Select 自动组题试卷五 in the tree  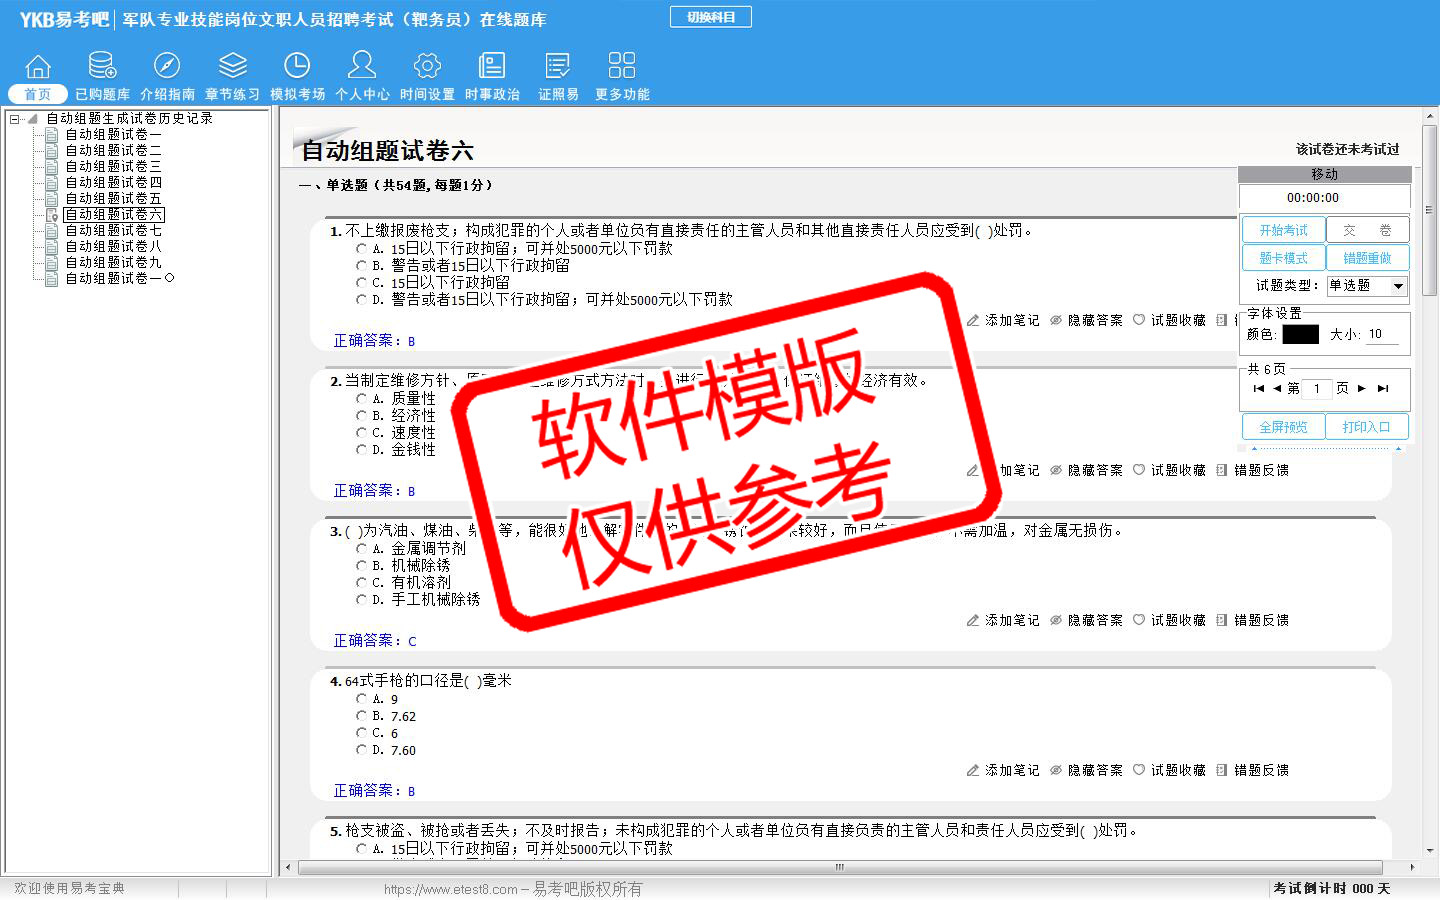pyautogui.click(x=113, y=198)
